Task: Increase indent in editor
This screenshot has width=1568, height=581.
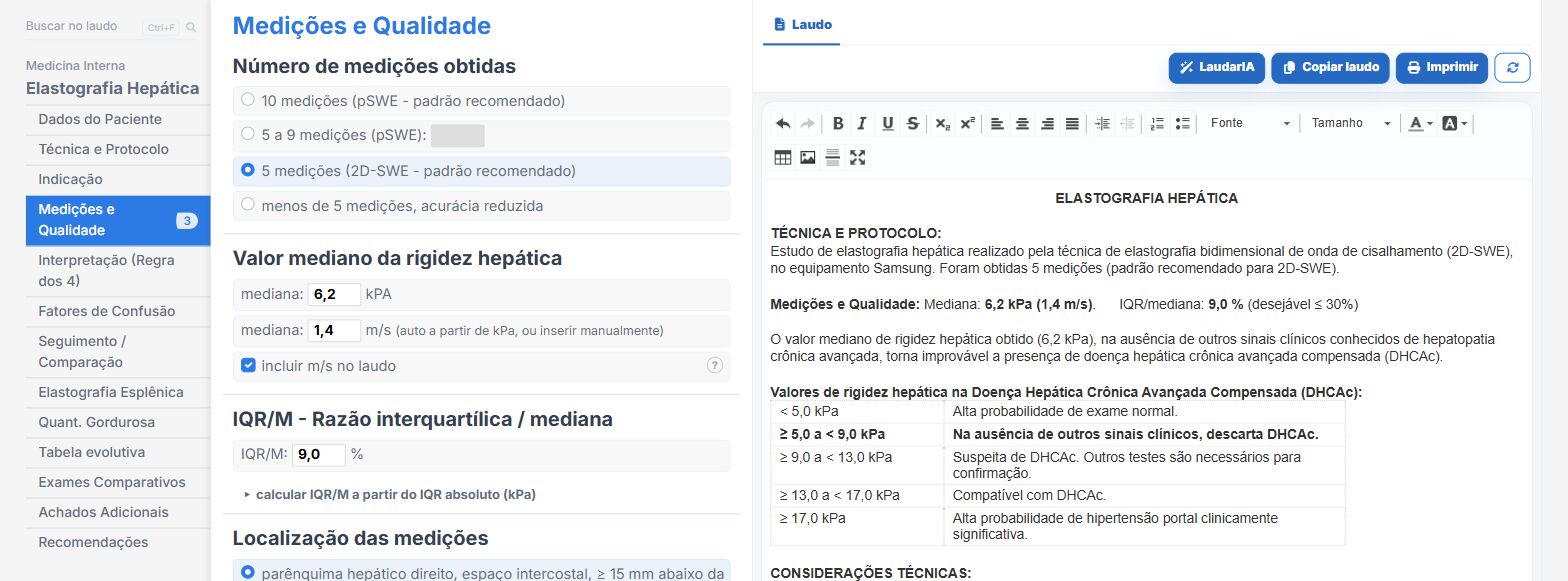Action: point(1102,123)
